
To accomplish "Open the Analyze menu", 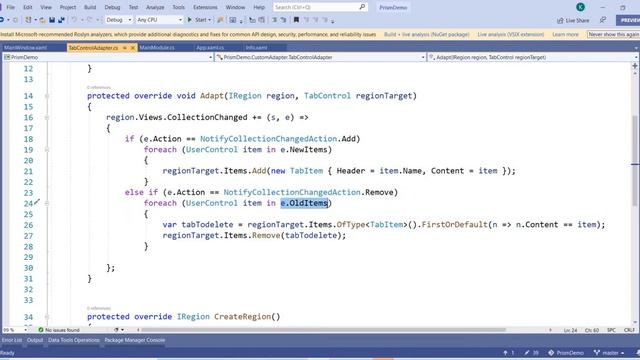I will [155, 7].
